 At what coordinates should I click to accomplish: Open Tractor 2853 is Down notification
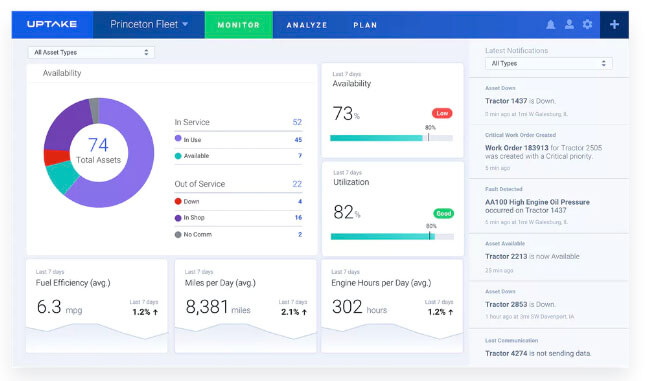[549, 304]
